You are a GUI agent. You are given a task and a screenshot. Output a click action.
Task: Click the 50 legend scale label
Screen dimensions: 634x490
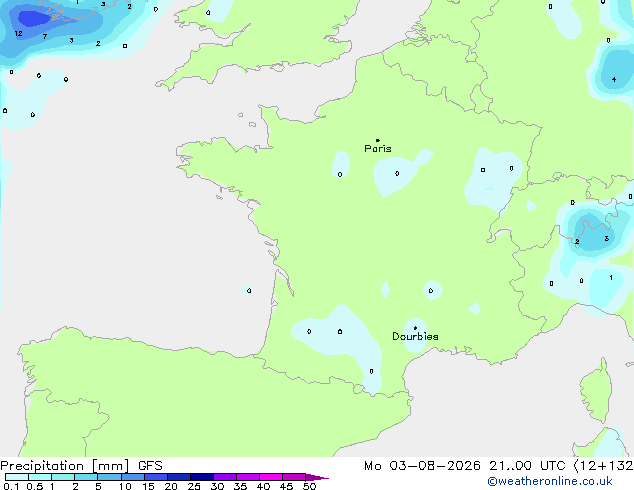(309, 486)
